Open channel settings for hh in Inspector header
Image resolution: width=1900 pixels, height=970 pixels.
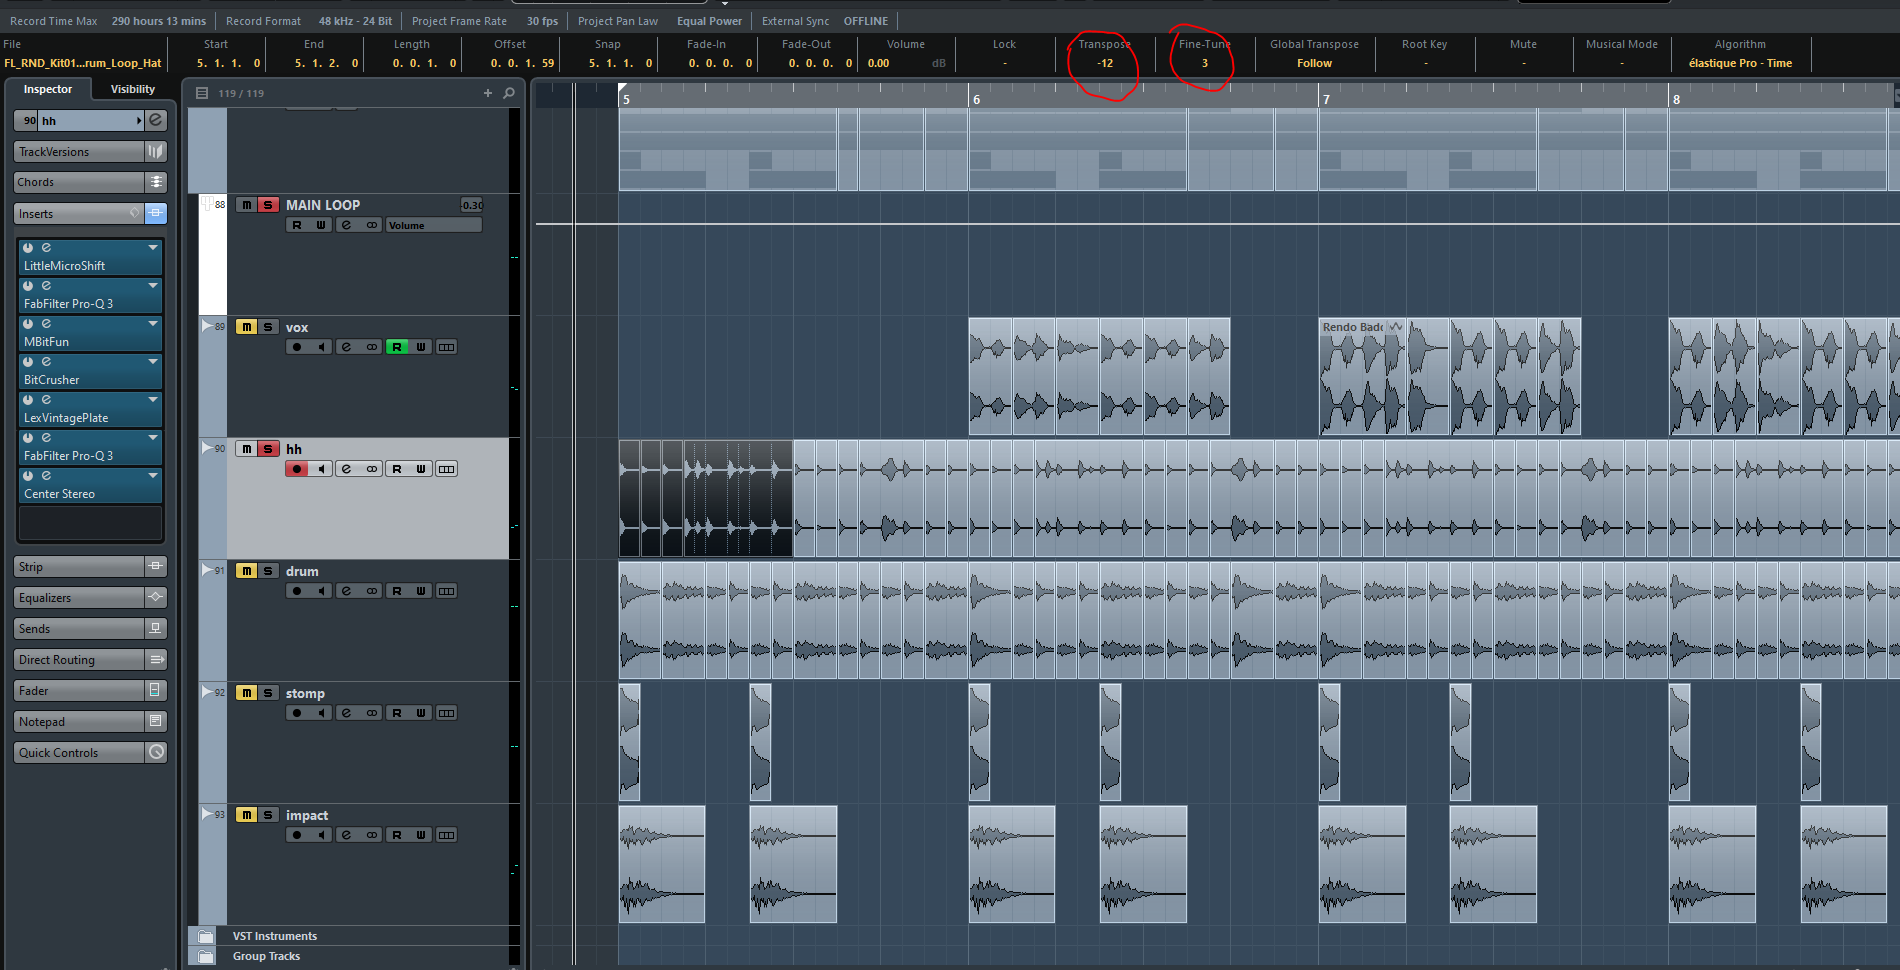pos(156,120)
